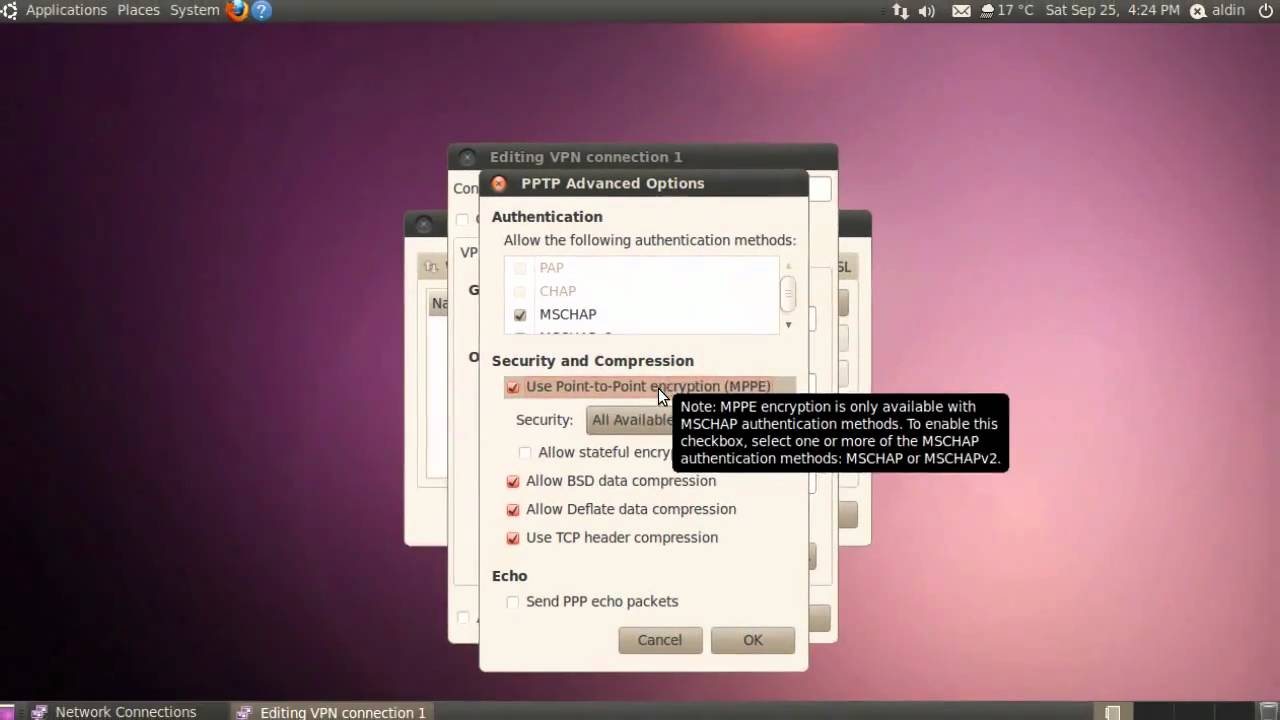Screen dimensions: 1280x720
Task: Click the authentication list scroll-down arrow
Action: point(788,325)
